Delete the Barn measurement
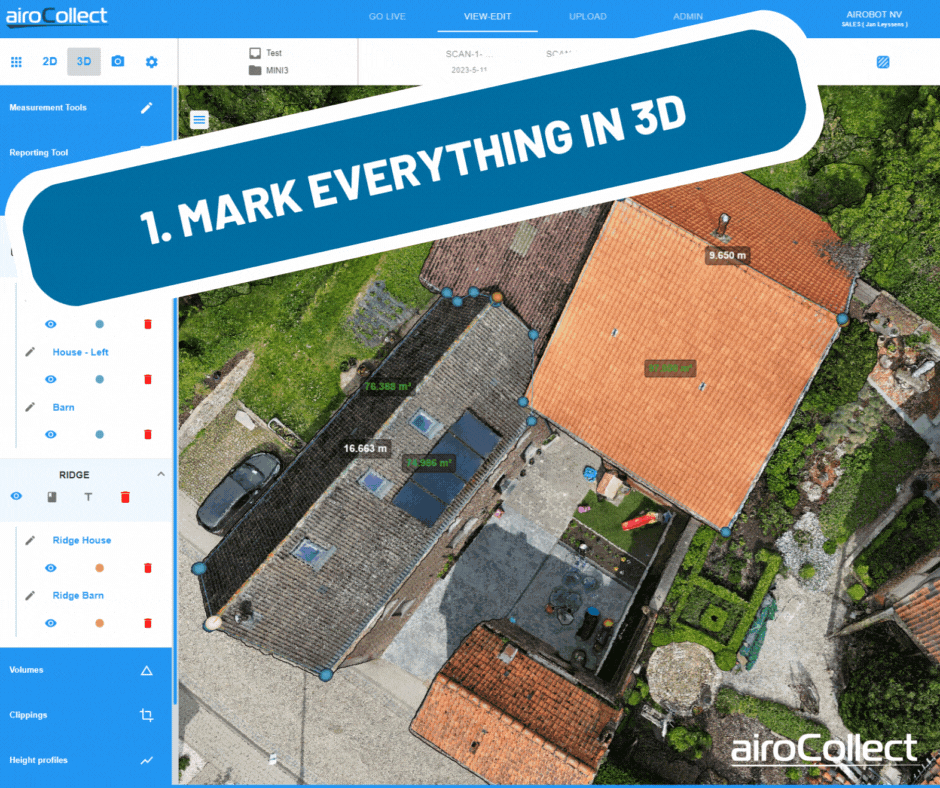The height and width of the screenshot is (788, 940). click(148, 434)
